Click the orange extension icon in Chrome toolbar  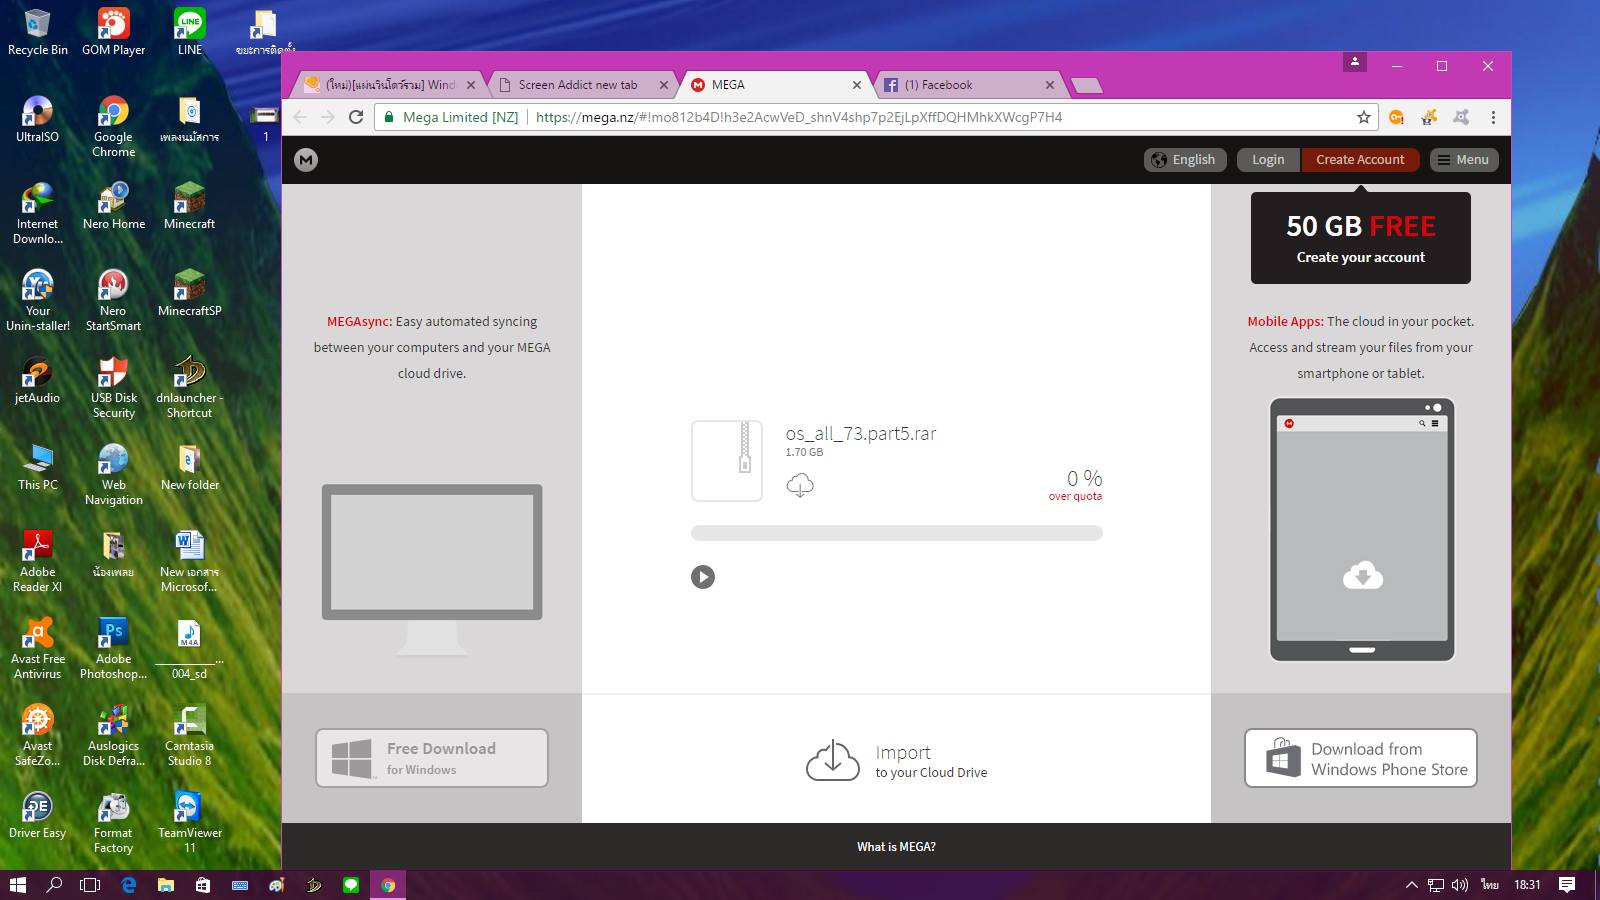tap(1396, 117)
